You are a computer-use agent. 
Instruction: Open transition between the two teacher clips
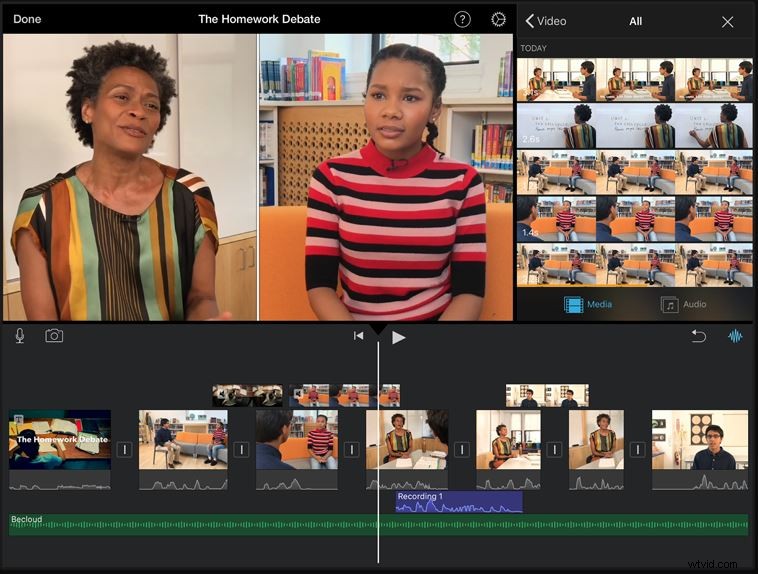click(554, 450)
